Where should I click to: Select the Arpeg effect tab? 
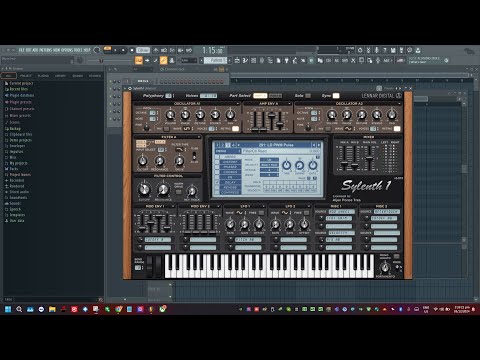point(230,157)
